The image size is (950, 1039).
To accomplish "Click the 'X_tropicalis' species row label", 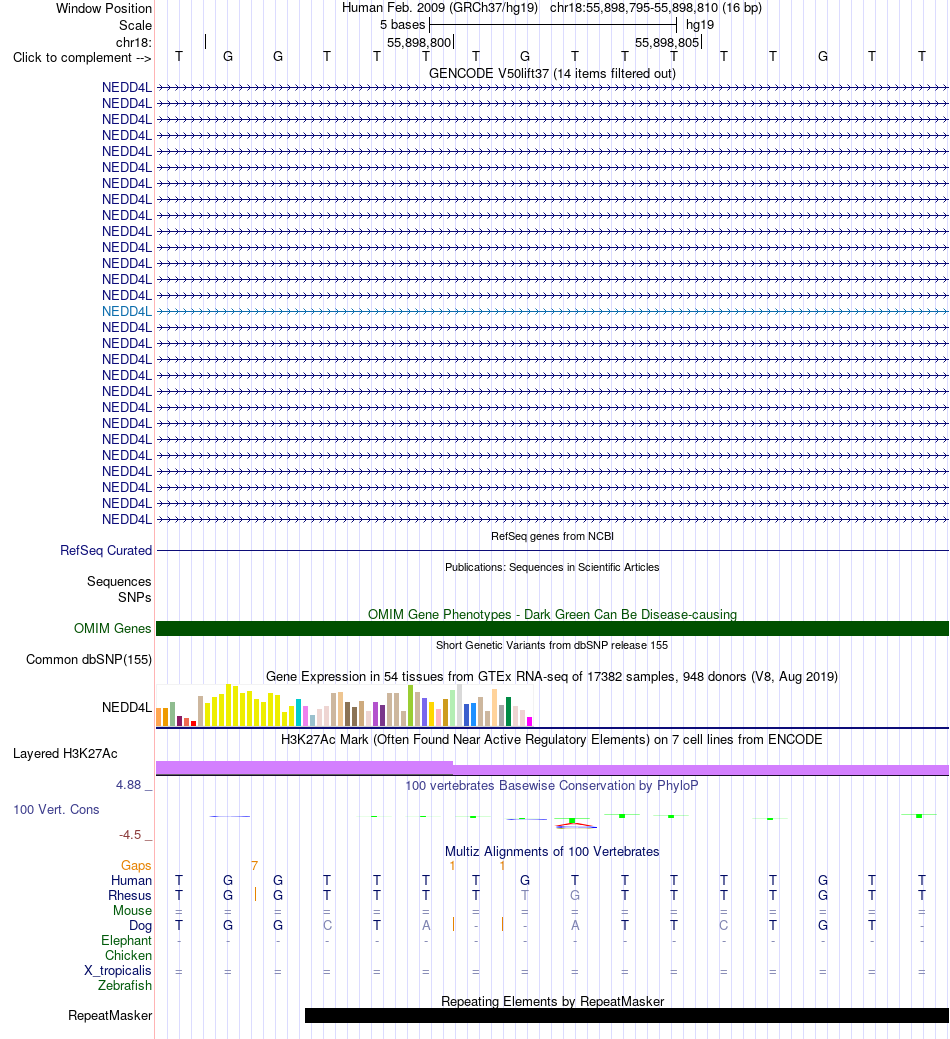I will pyautogui.click(x=117, y=971).
